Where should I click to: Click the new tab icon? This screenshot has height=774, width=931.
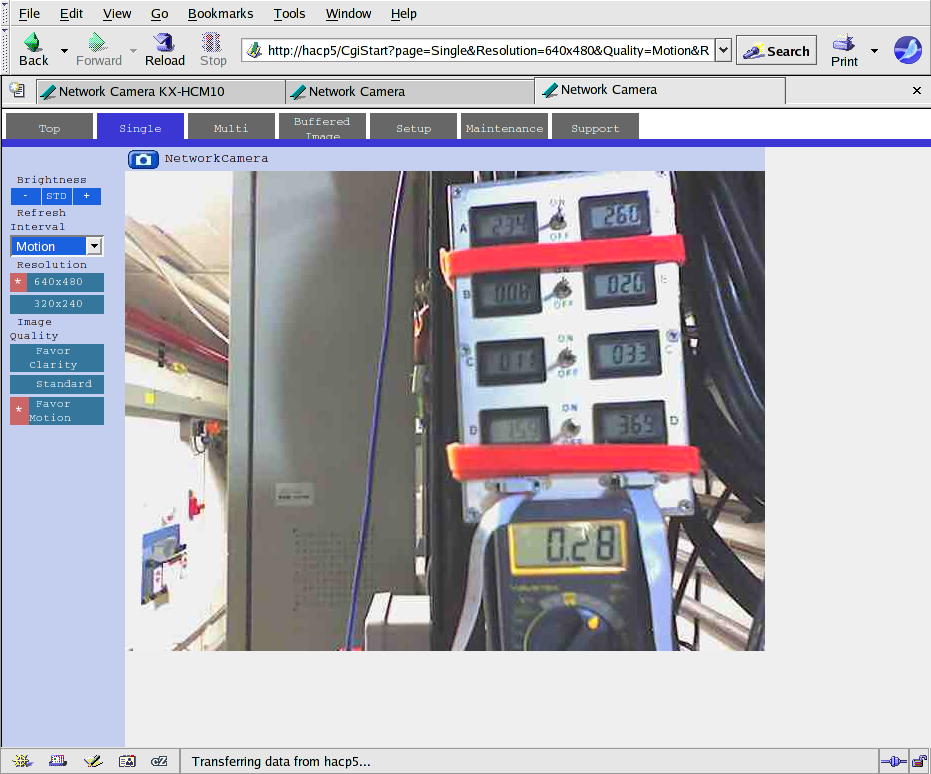17,90
